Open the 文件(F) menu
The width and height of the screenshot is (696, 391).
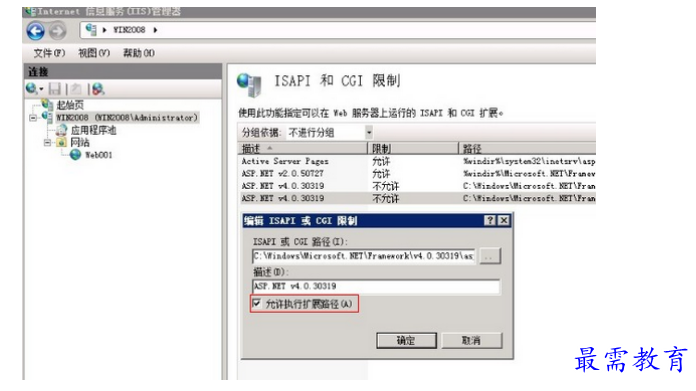pyautogui.click(x=49, y=53)
